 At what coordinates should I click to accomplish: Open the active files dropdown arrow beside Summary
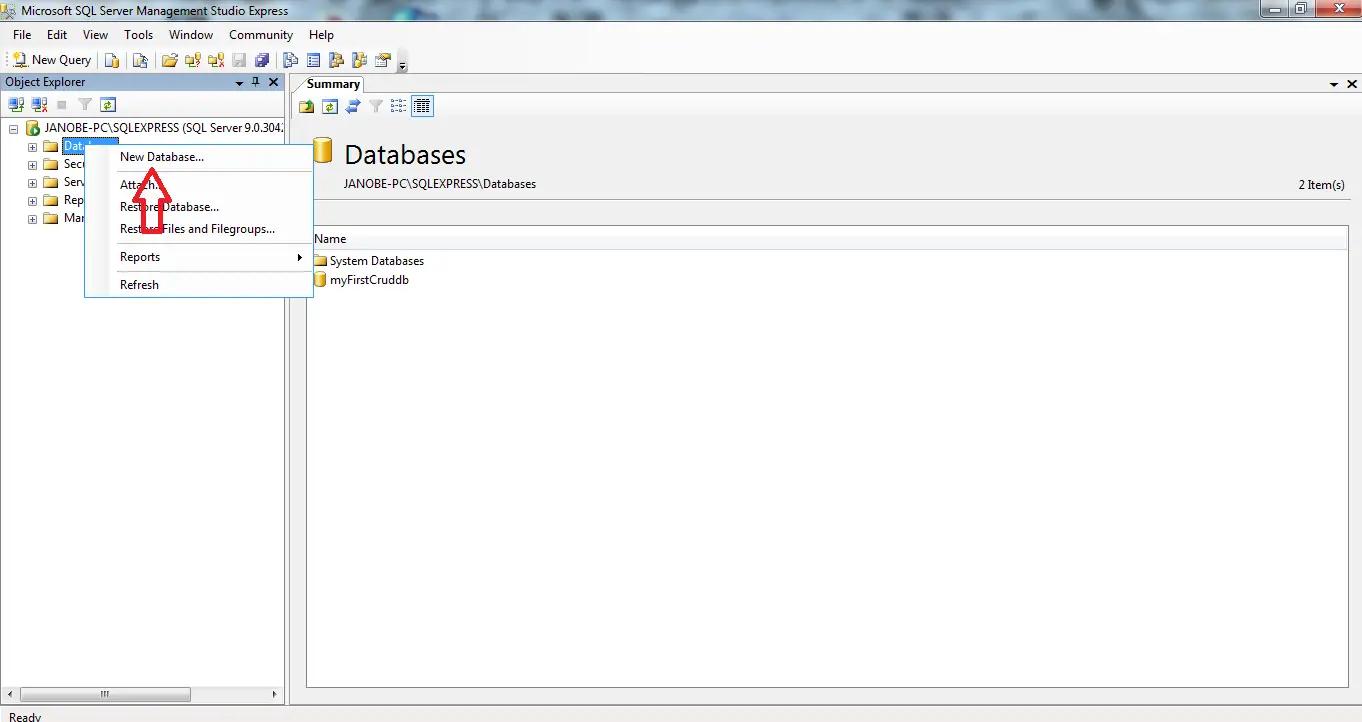tap(1335, 85)
